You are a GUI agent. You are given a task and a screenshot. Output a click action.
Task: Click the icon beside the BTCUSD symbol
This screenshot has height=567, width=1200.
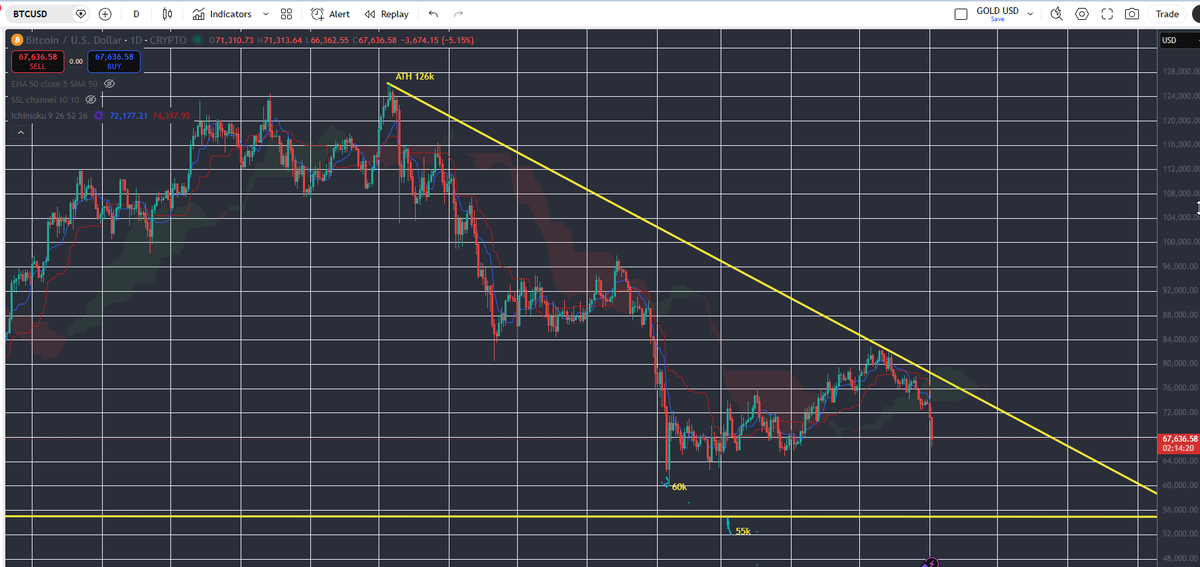[x=81, y=14]
